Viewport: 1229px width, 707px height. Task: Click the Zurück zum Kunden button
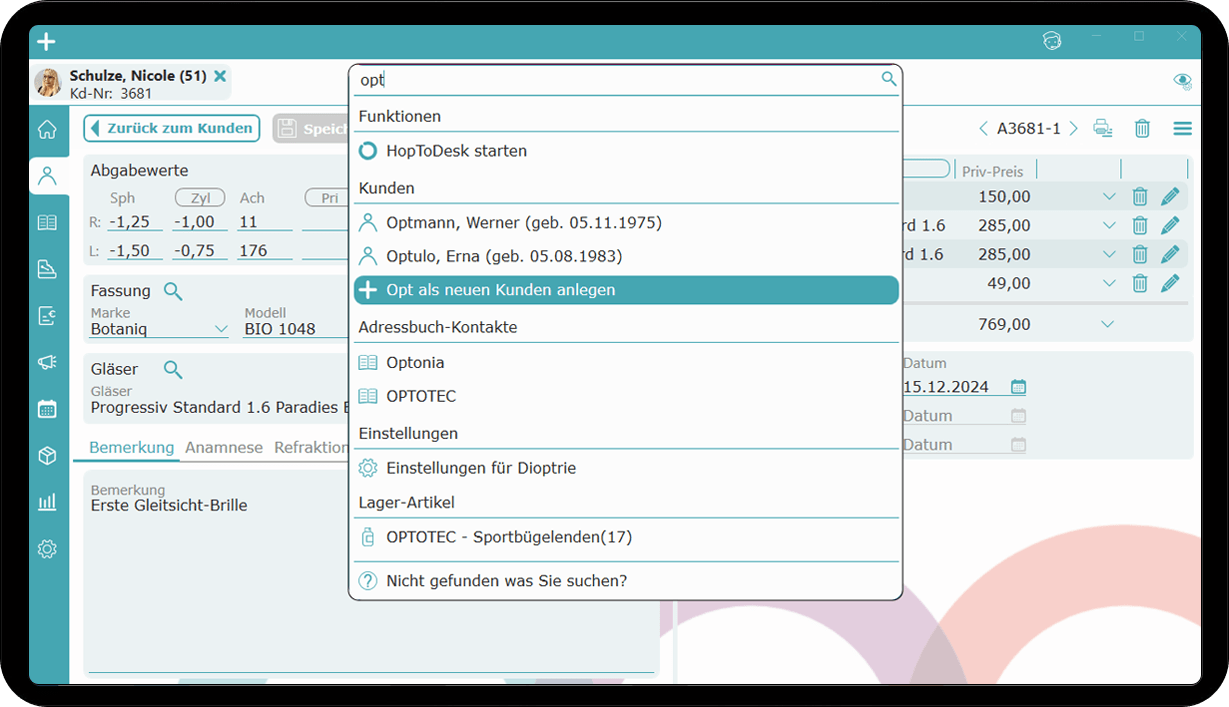coord(171,128)
